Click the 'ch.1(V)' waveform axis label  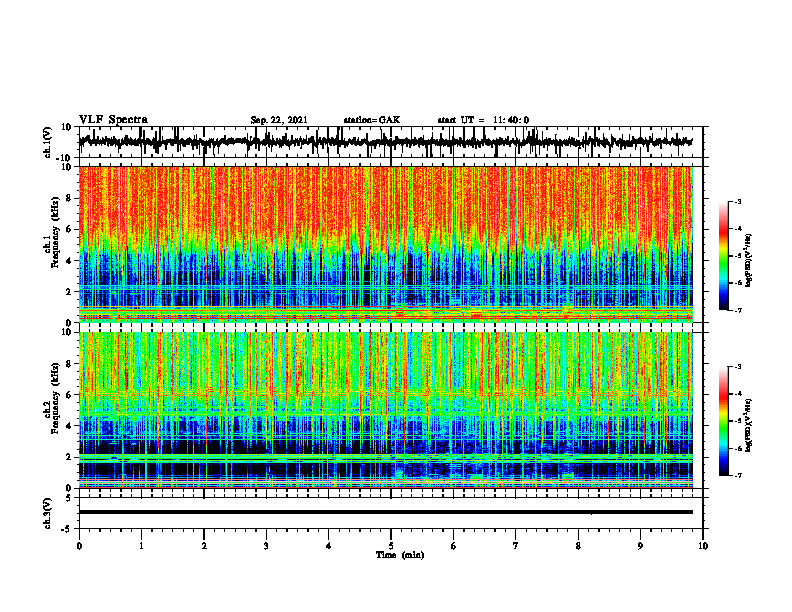[48, 142]
